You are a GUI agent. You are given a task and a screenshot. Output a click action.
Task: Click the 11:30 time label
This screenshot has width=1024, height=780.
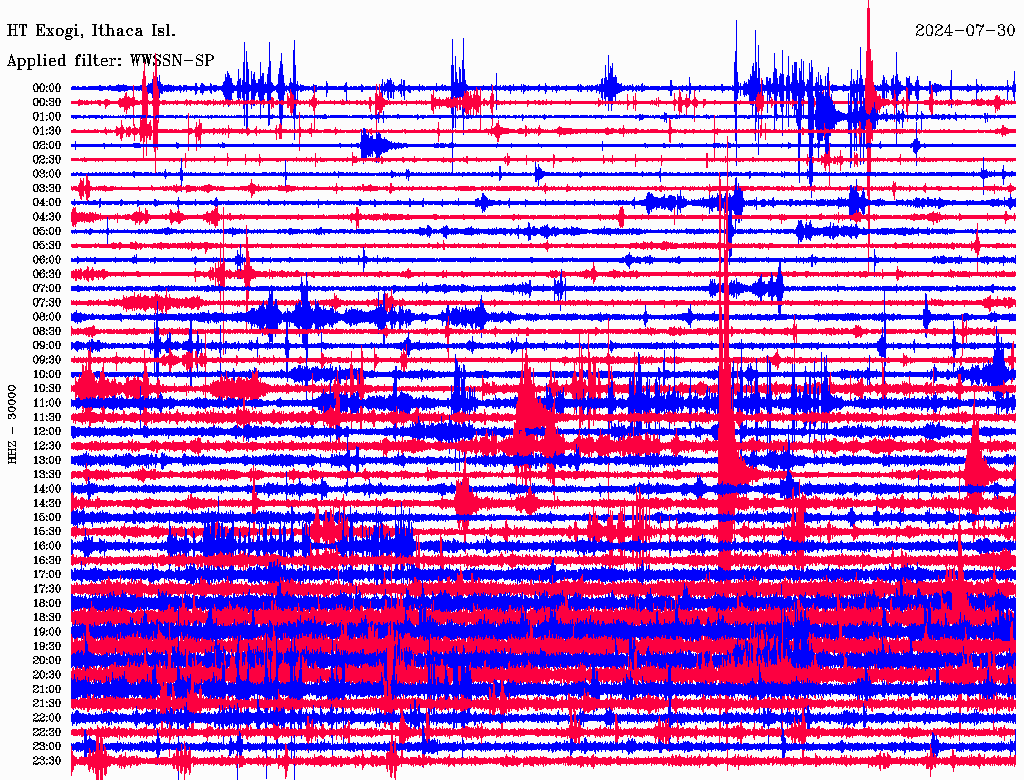(47, 417)
